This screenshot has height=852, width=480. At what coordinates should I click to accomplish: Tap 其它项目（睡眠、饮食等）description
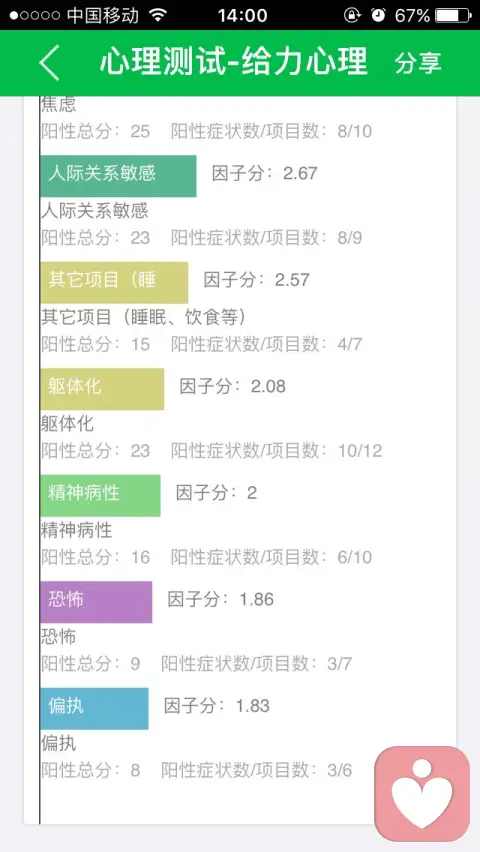coord(144,317)
